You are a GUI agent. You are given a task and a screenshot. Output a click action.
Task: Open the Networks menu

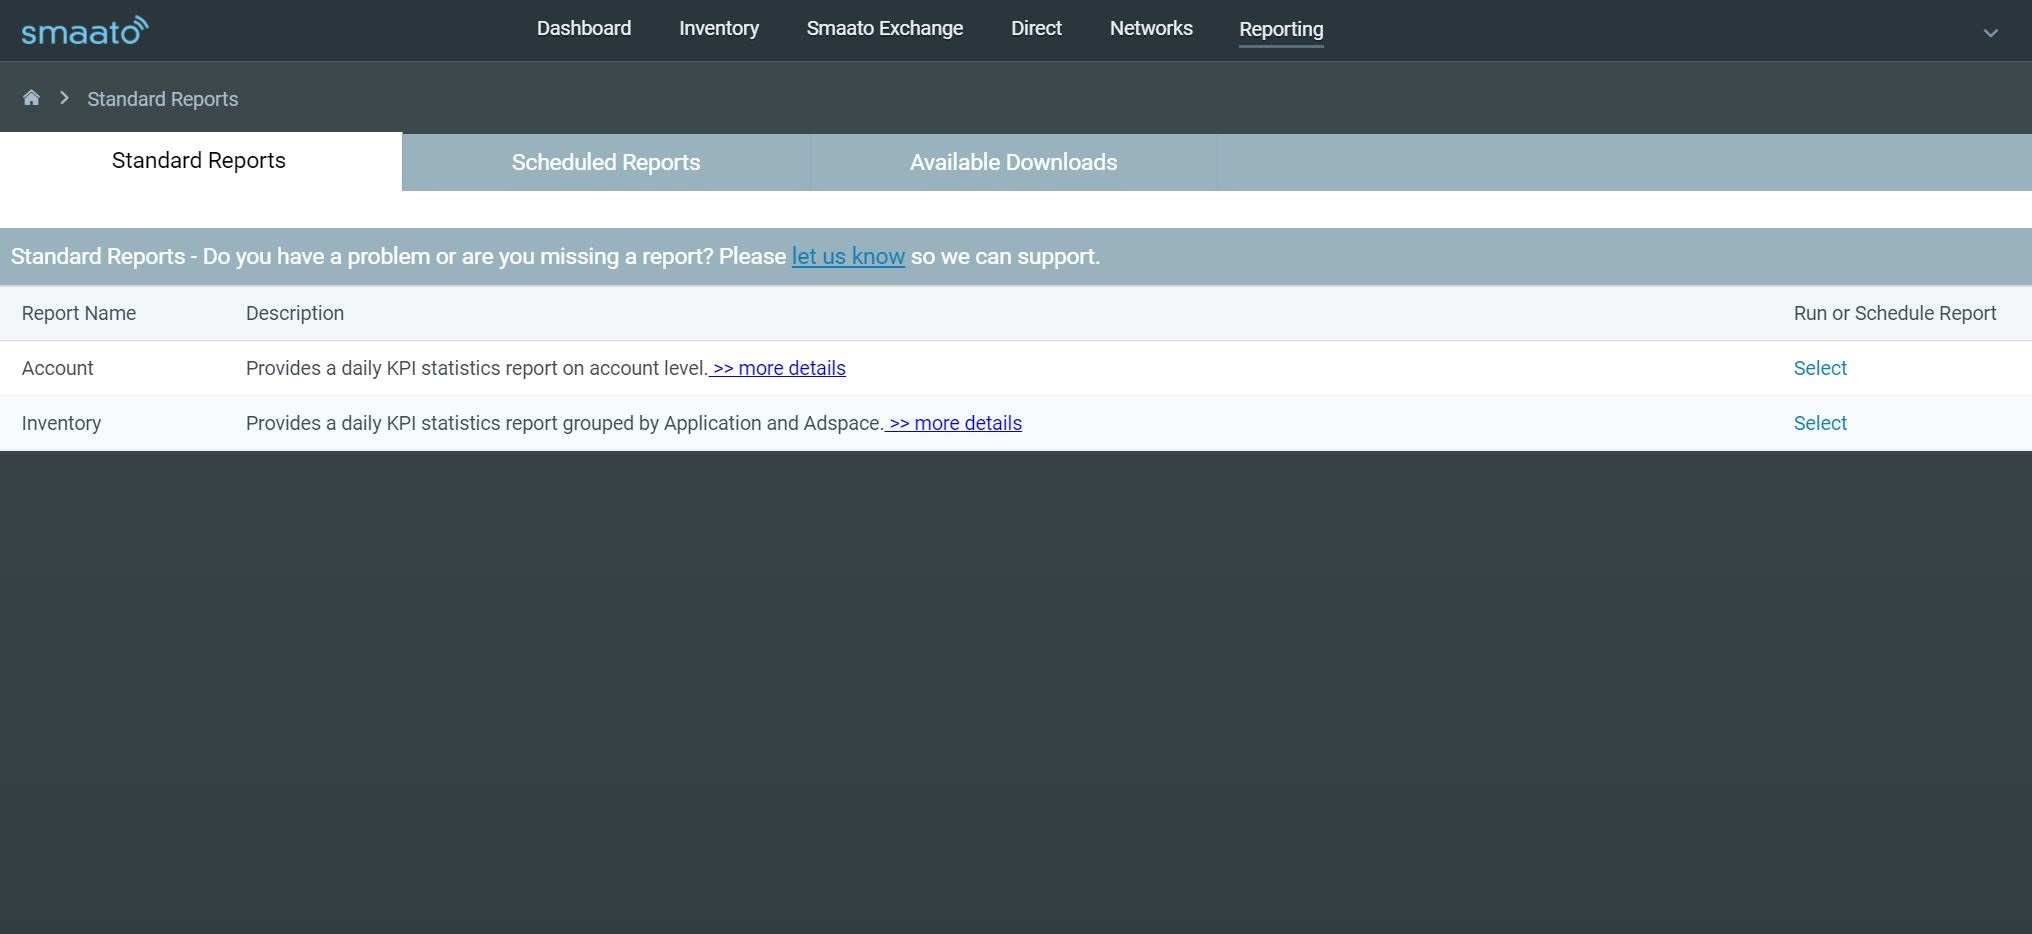(x=1151, y=29)
